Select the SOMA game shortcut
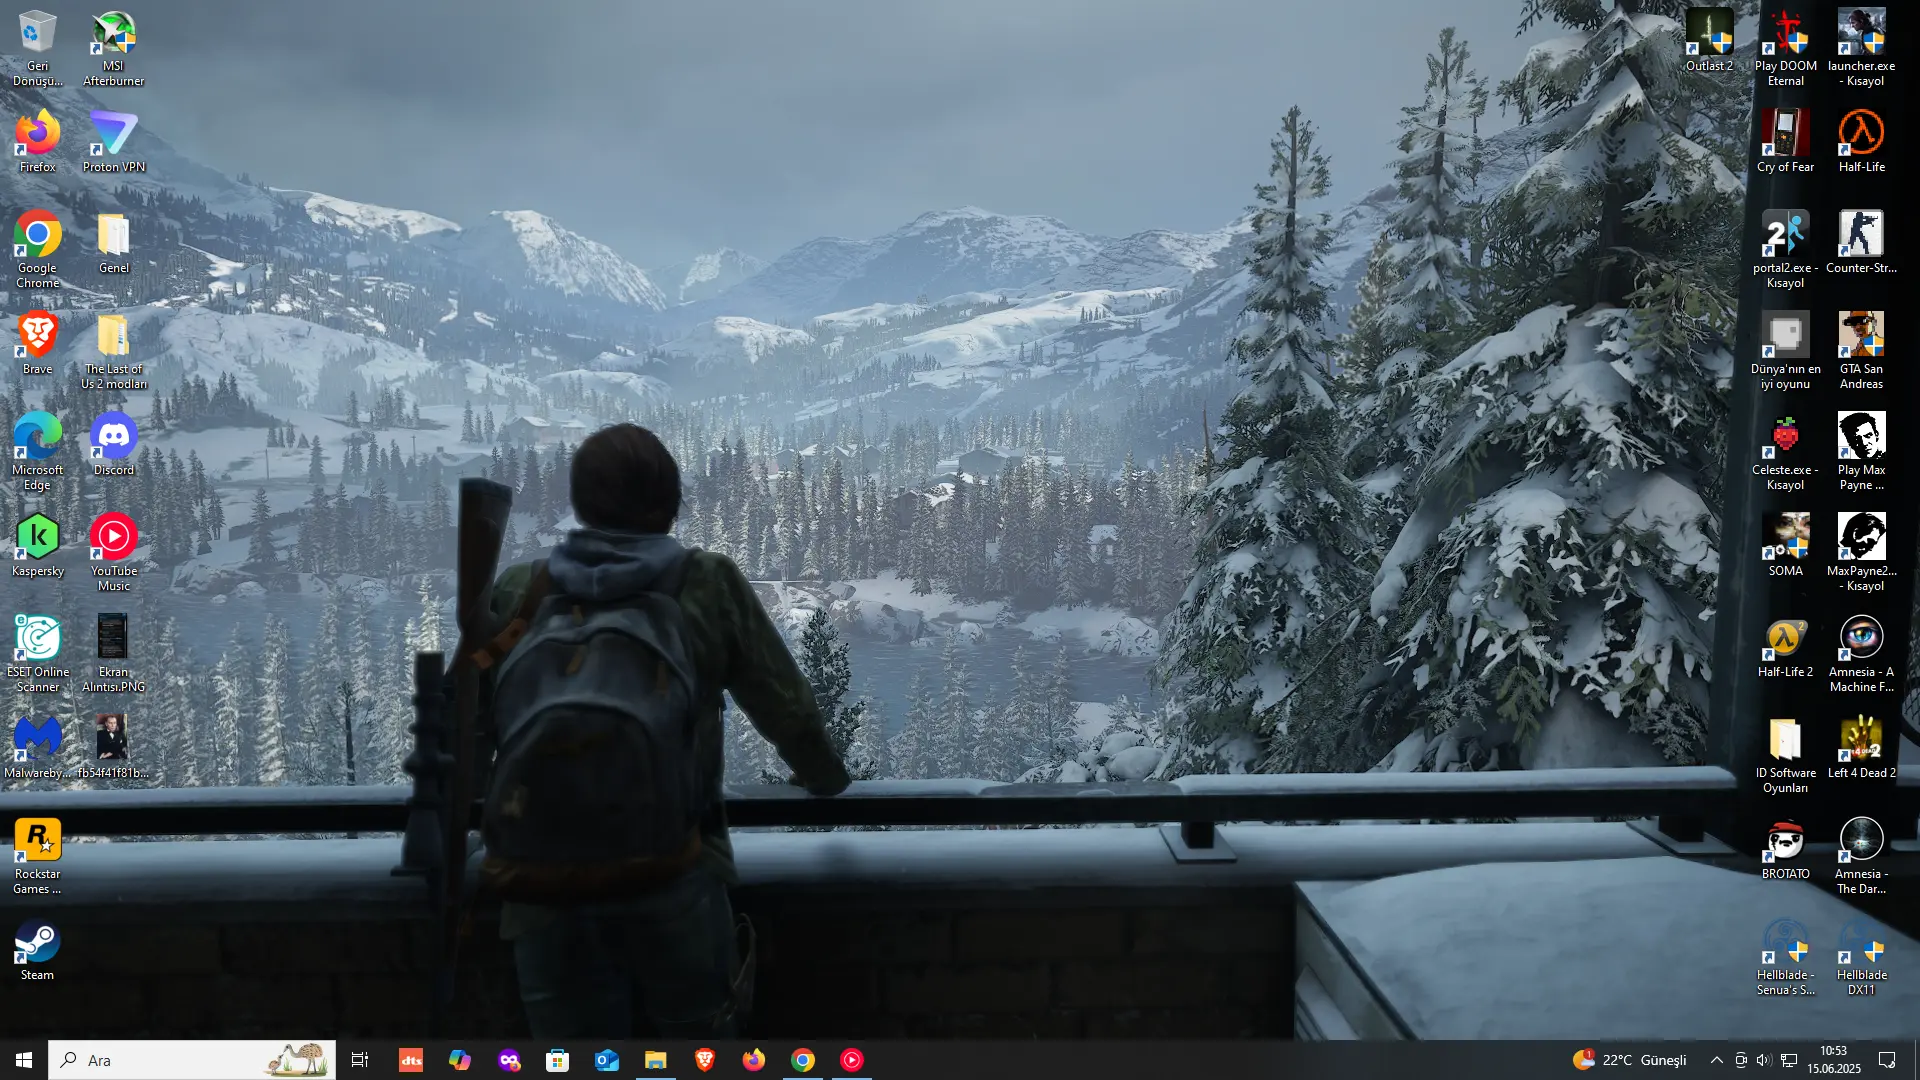This screenshot has height=1080, width=1920. 1785,545
